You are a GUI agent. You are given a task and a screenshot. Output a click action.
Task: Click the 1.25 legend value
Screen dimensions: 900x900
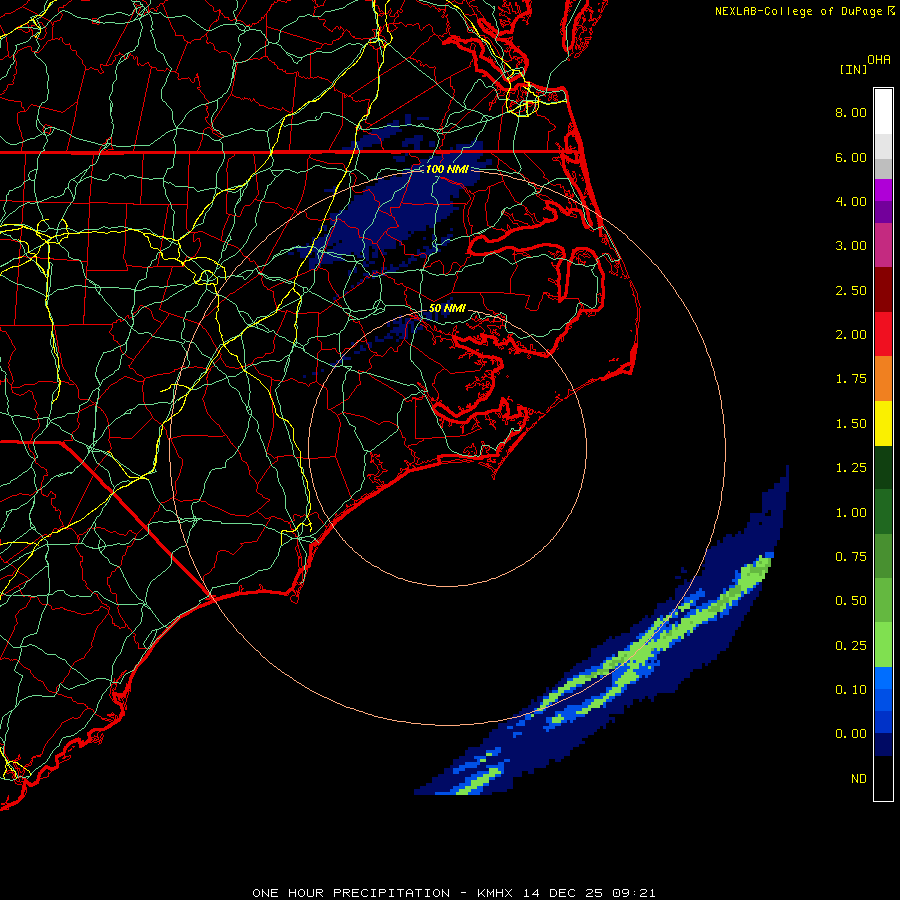click(x=851, y=468)
